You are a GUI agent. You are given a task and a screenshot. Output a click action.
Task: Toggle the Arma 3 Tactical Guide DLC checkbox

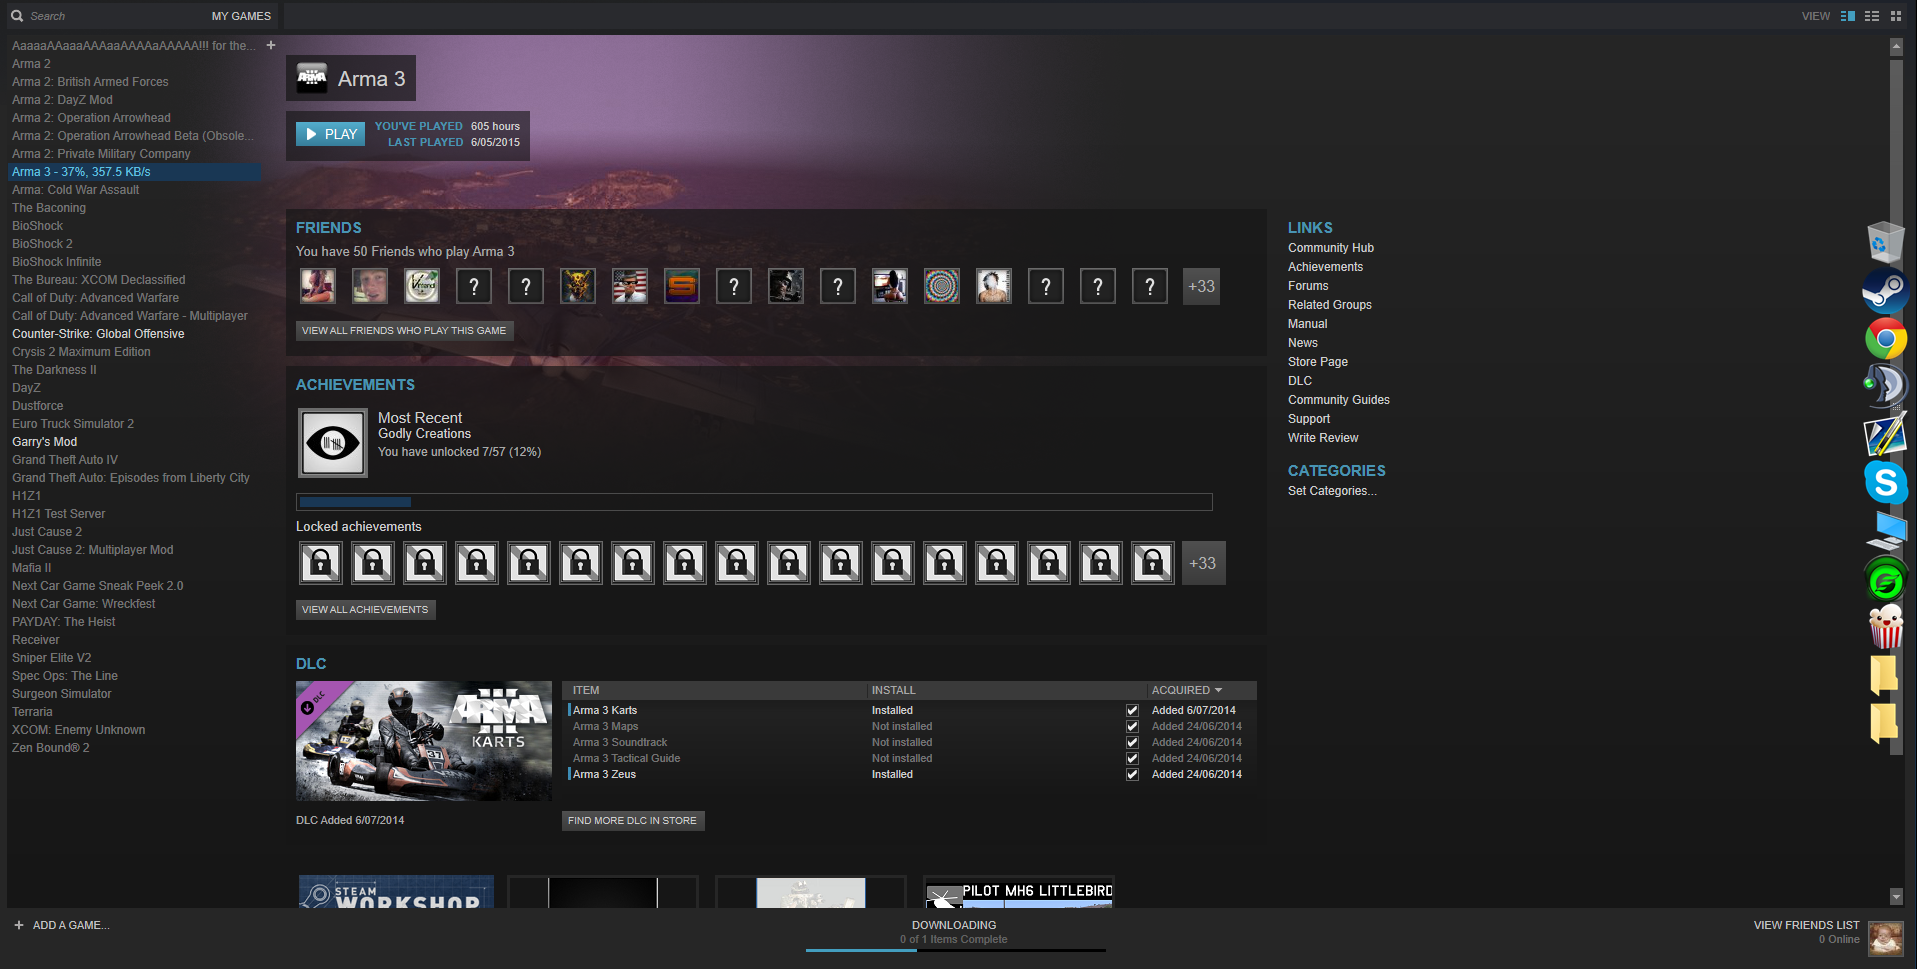tap(1133, 759)
